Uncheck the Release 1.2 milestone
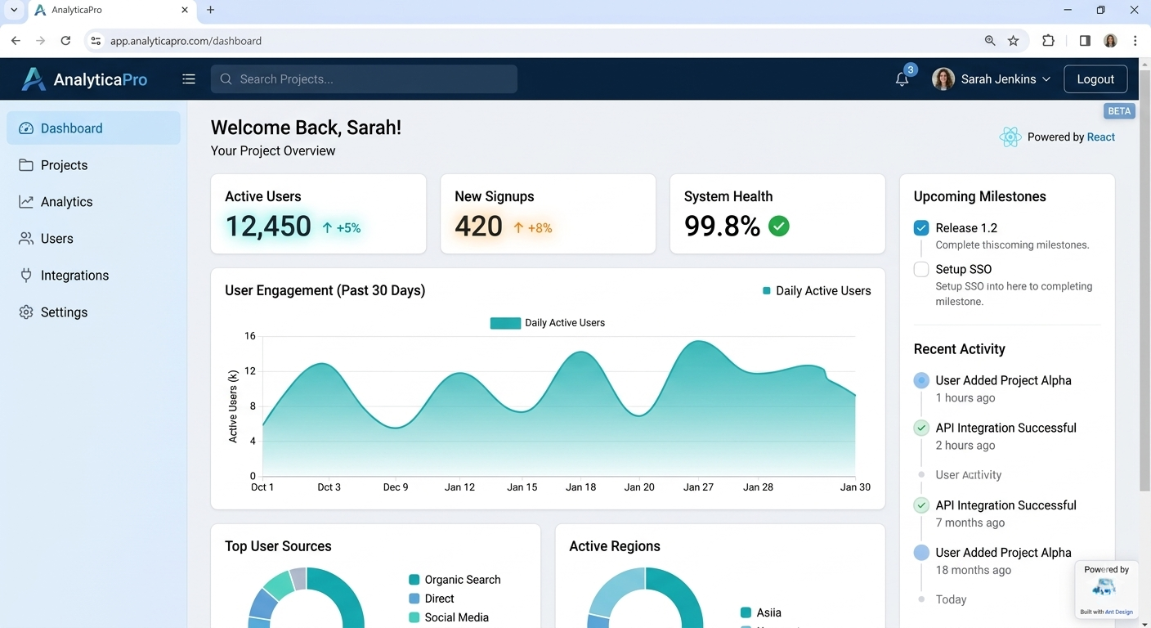The image size is (1151, 628). click(x=920, y=227)
